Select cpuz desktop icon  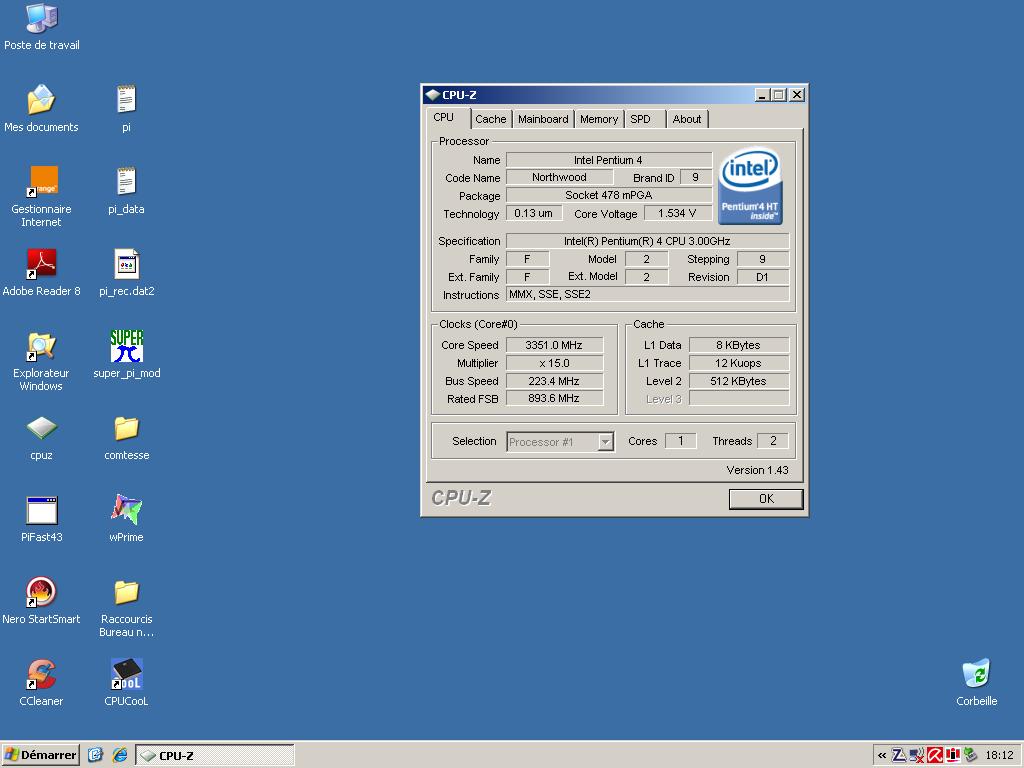[41, 428]
